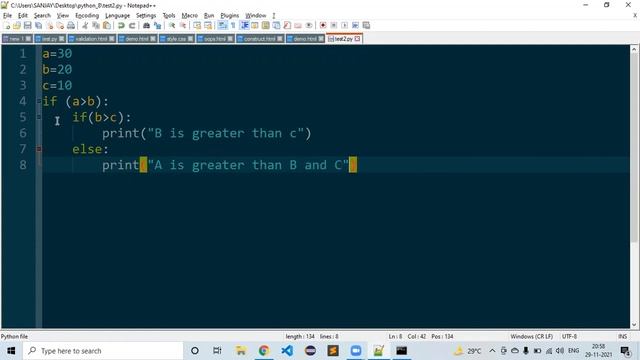
Task: Collapse the fold marker at line 4
Action: pyautogui.click(x=39, y=101)
